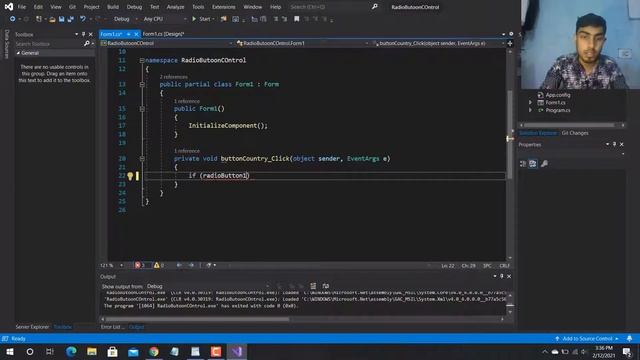
Task: Click the '2 references' CodeLens above Form1 class
Action: coord(174,77)
